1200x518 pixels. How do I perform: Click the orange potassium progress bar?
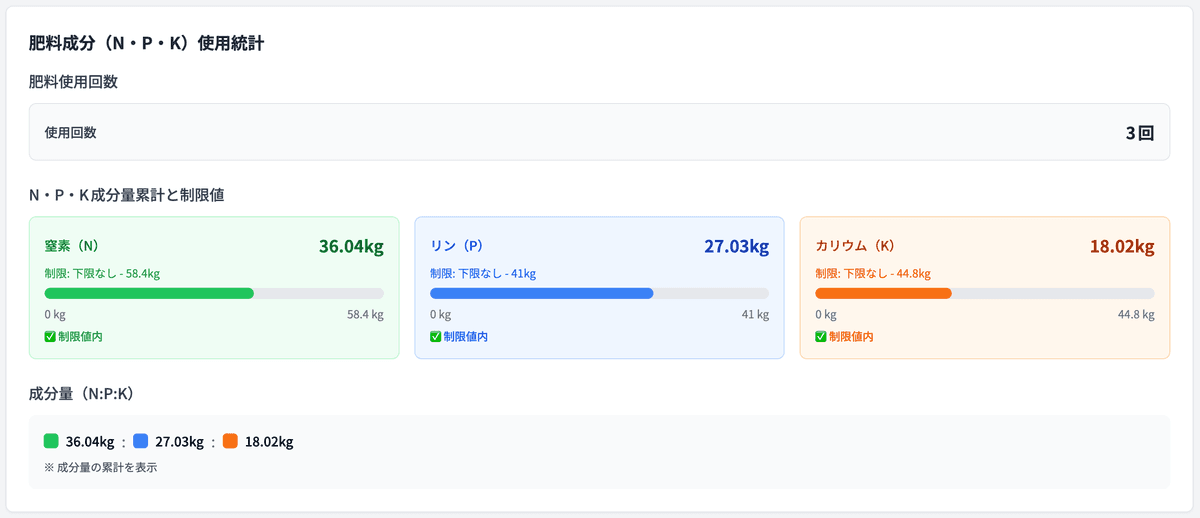pyautogui.click(x=883, y=293)
